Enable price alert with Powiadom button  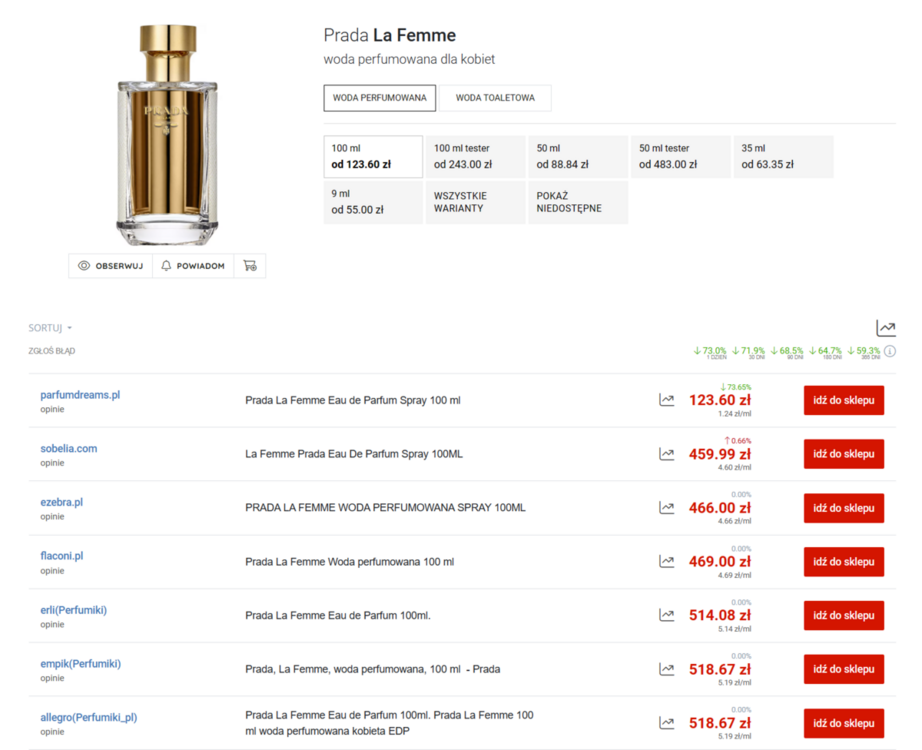(193, 266)
